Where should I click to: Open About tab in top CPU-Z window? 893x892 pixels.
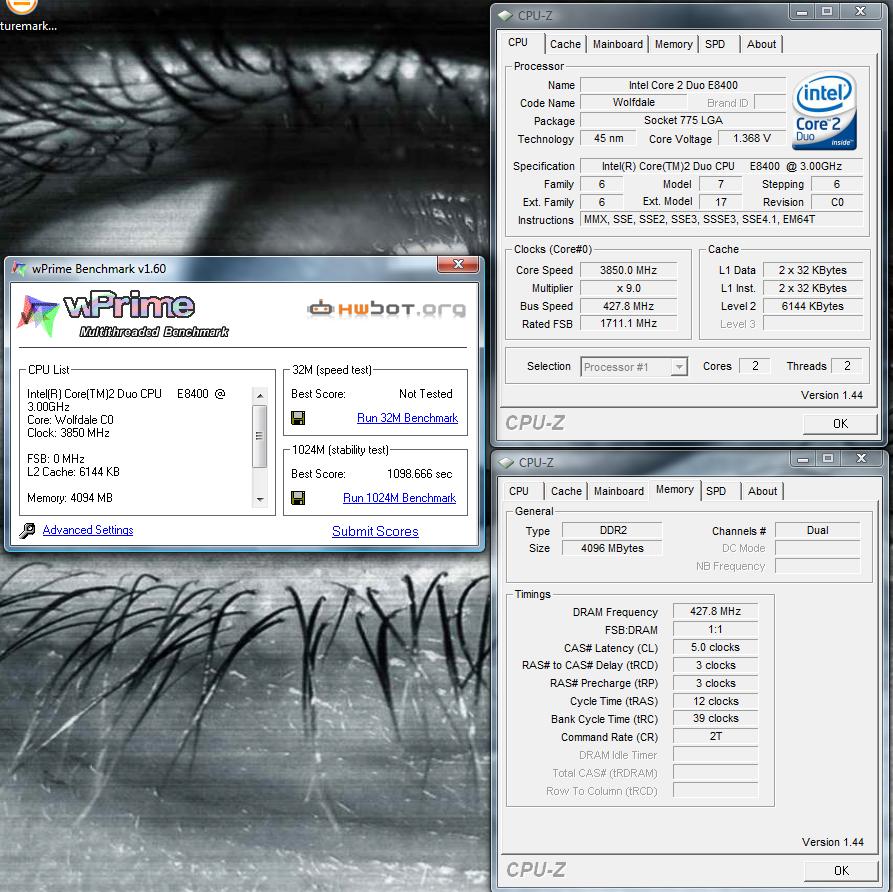click(x=761, y=44)
